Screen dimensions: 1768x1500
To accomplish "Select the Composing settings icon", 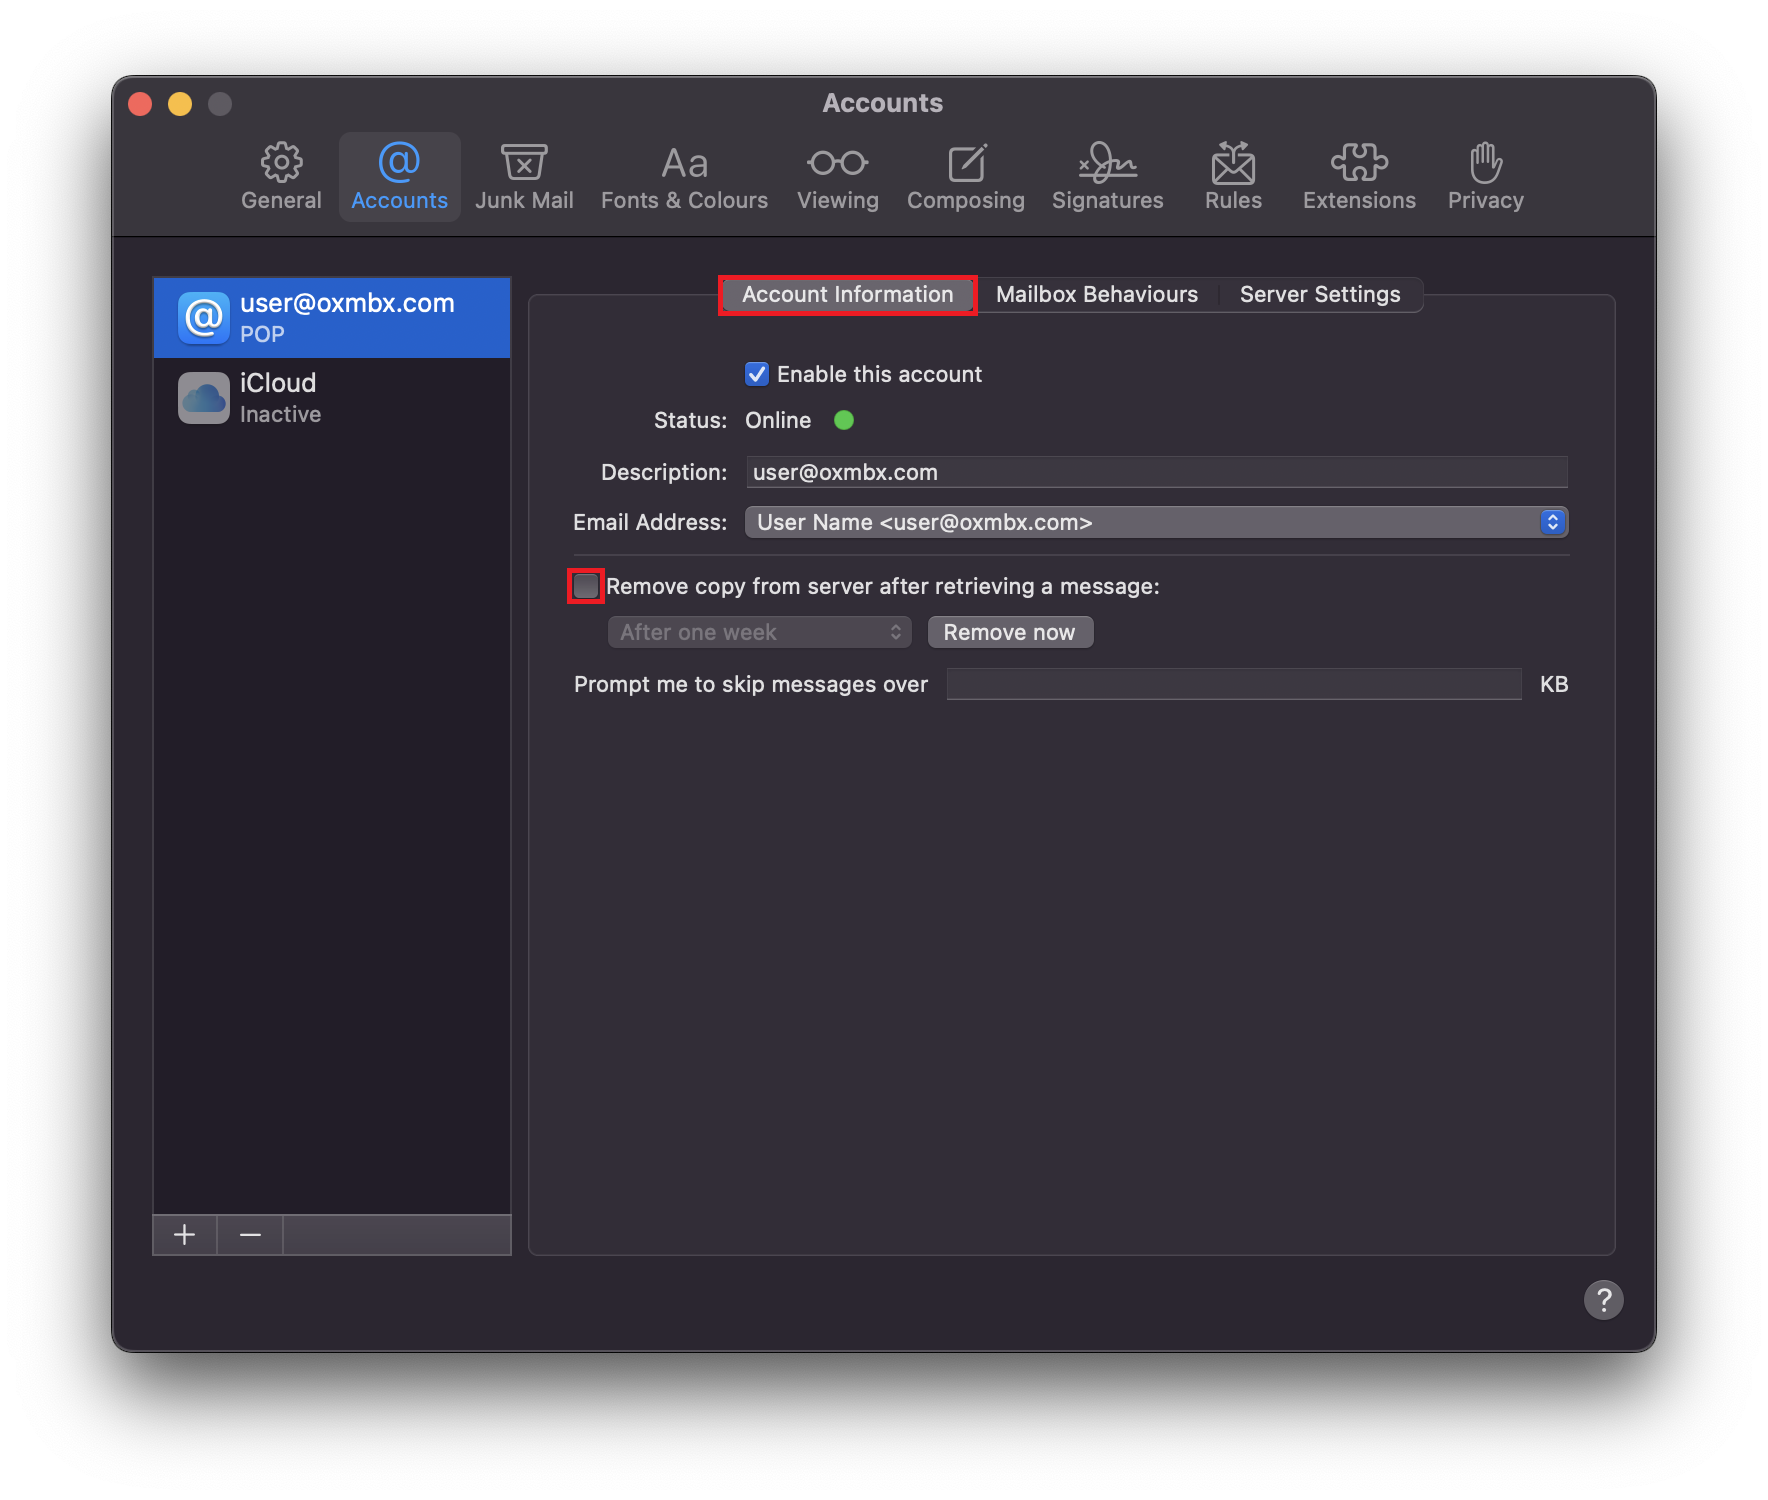I will coord(965,176).
